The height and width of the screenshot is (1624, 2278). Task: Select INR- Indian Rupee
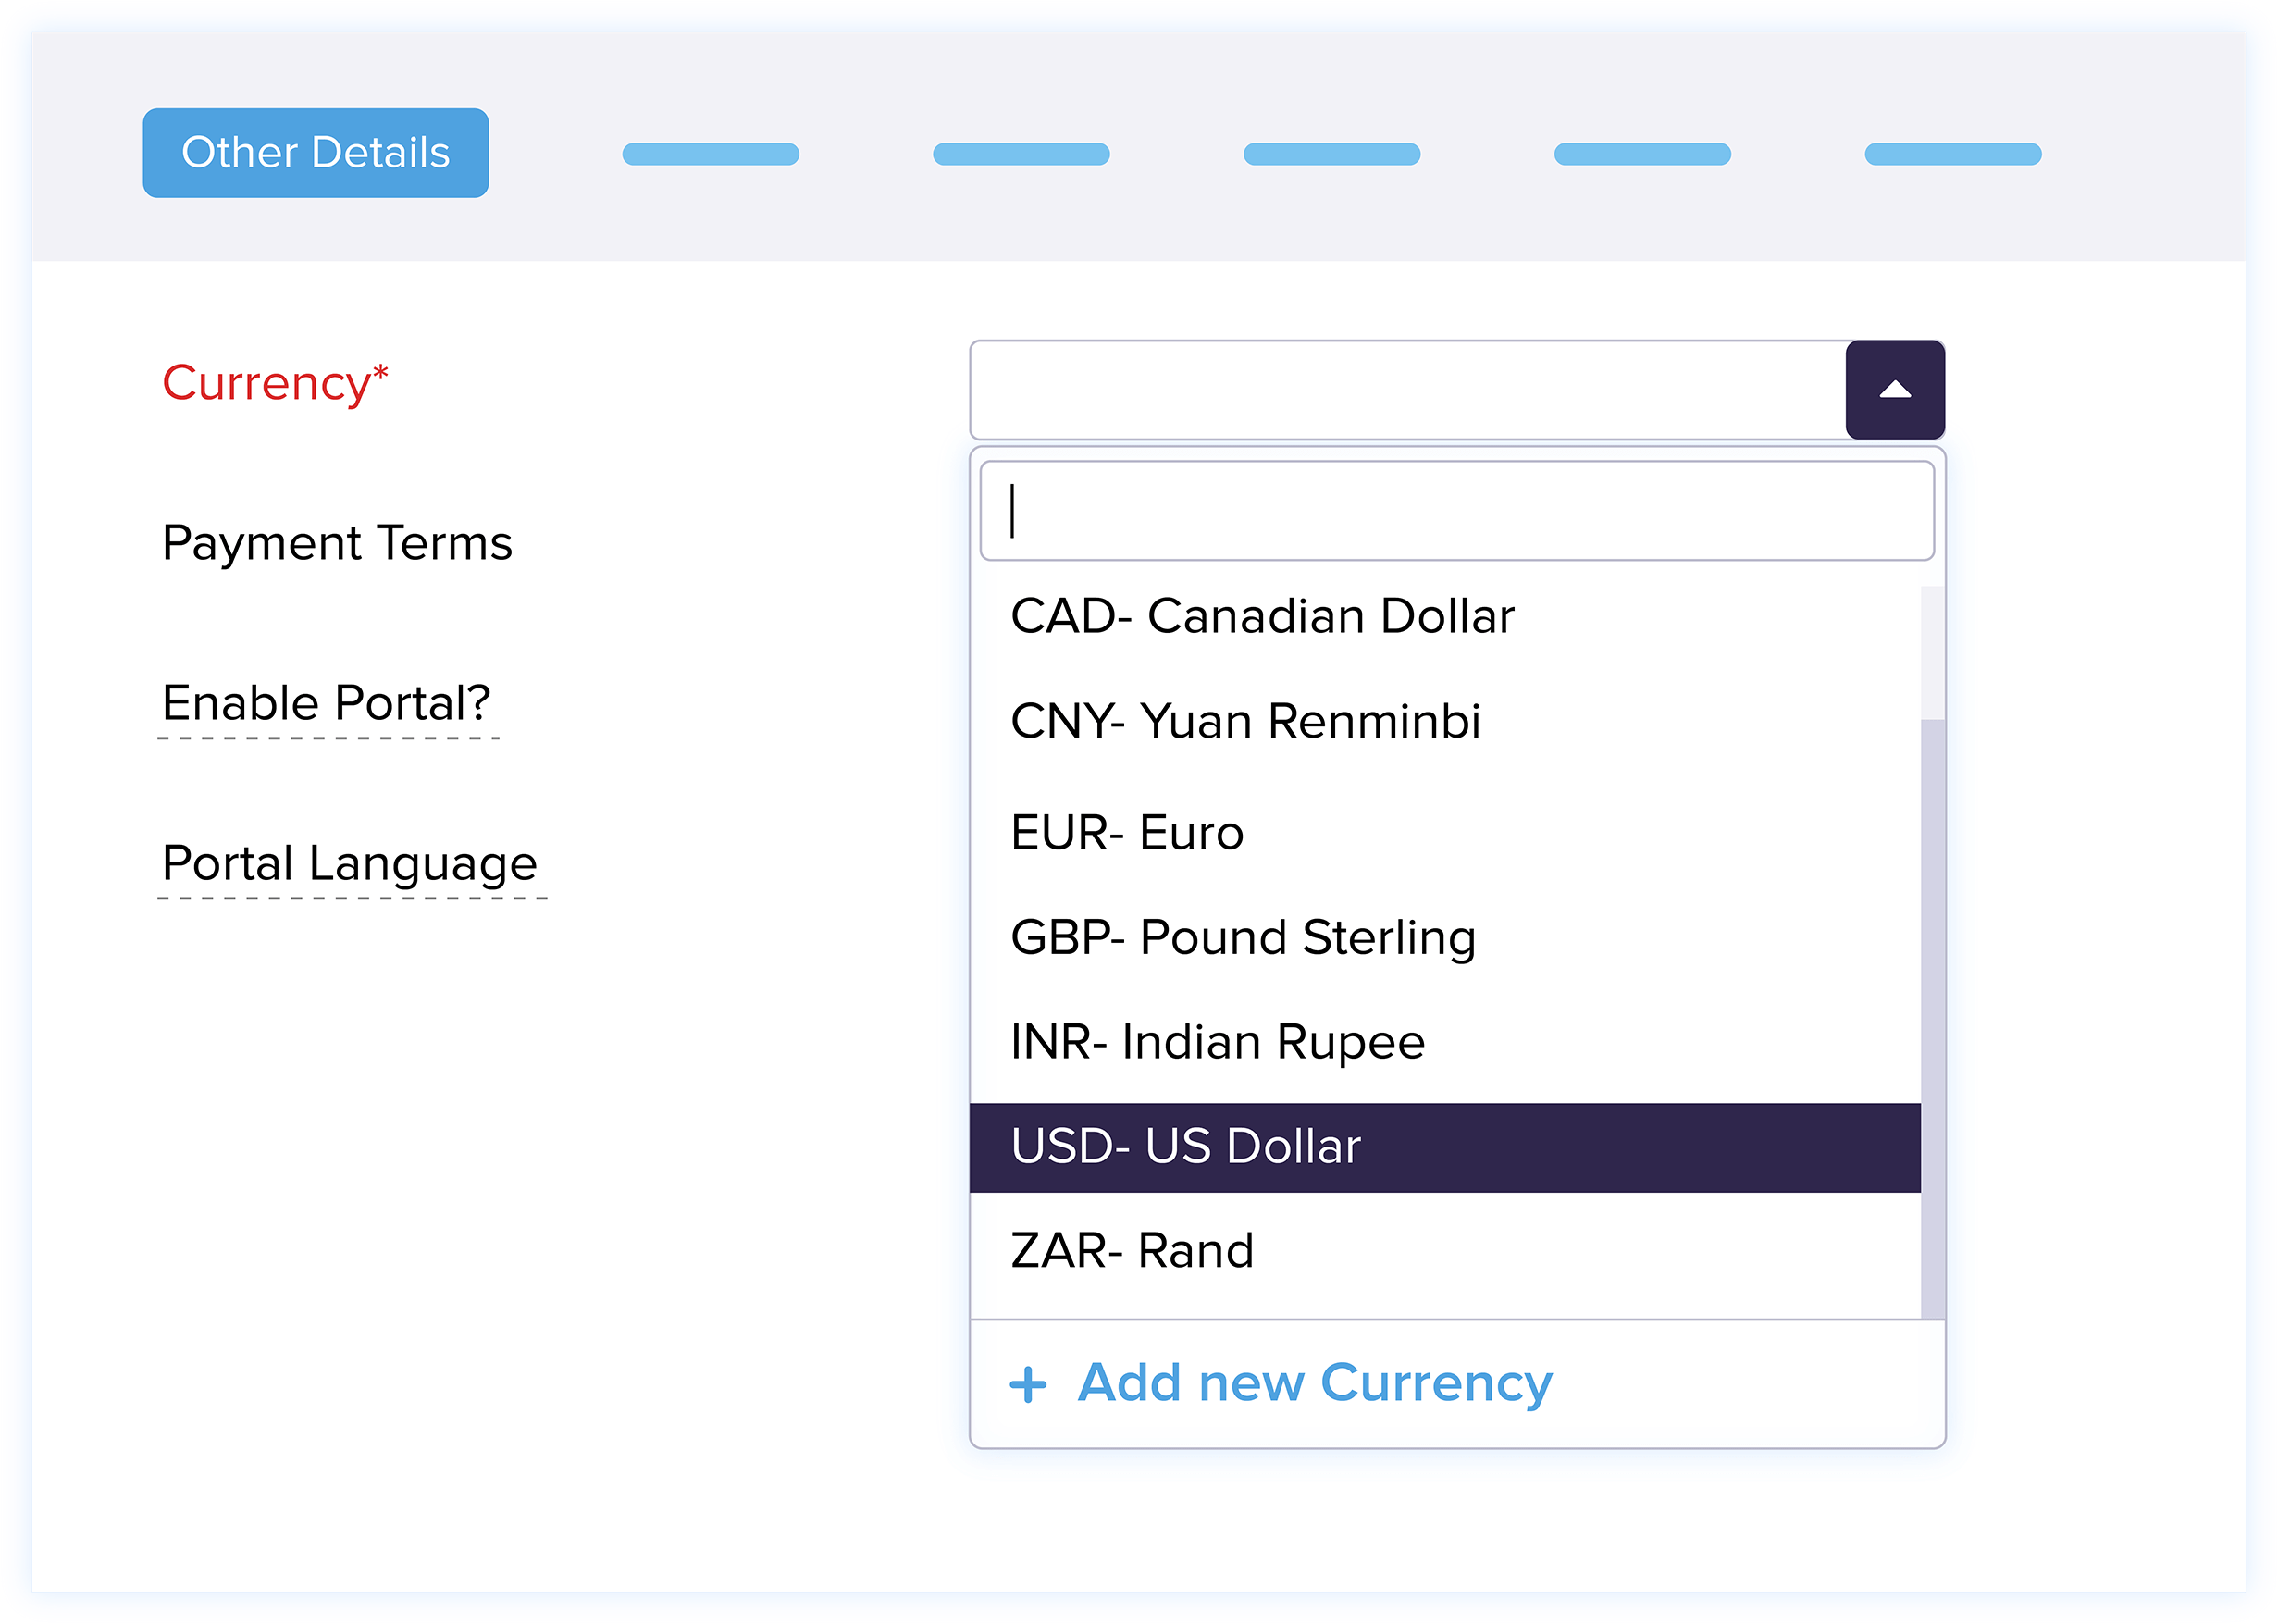[1216, 1042]
